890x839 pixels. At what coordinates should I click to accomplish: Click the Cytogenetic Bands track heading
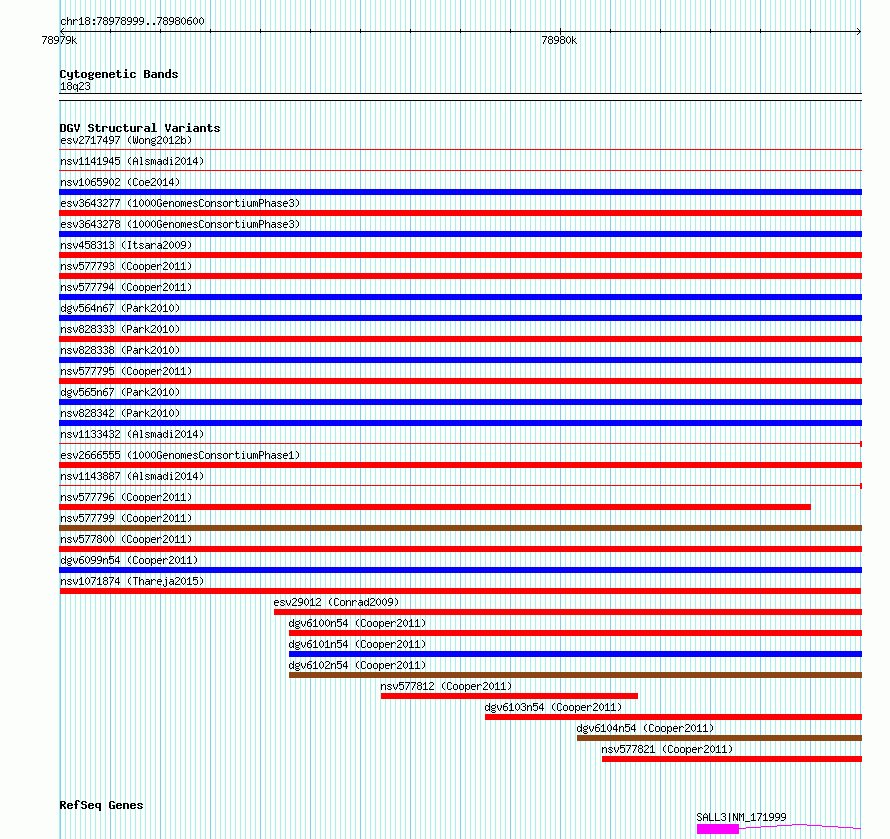point(119,74)
